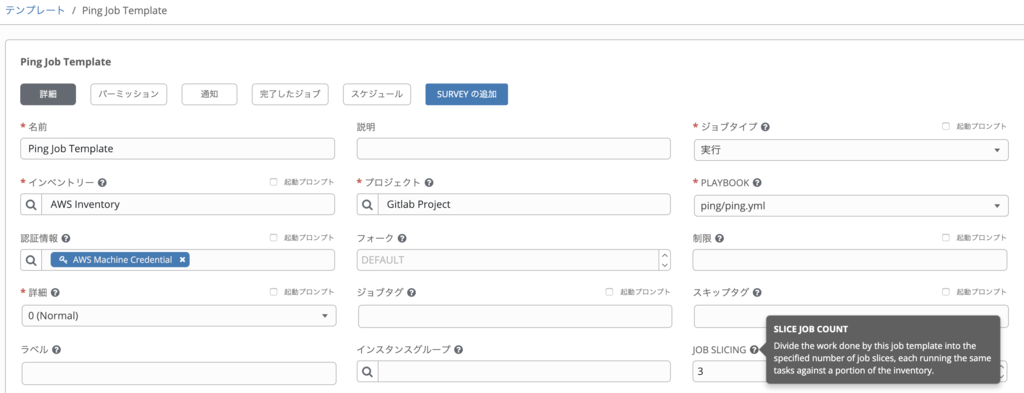This screenshot has height=393, width=1024.
Task: Enable 起動プロンプト checkbox for インベントリー
Action: [274, 182]
